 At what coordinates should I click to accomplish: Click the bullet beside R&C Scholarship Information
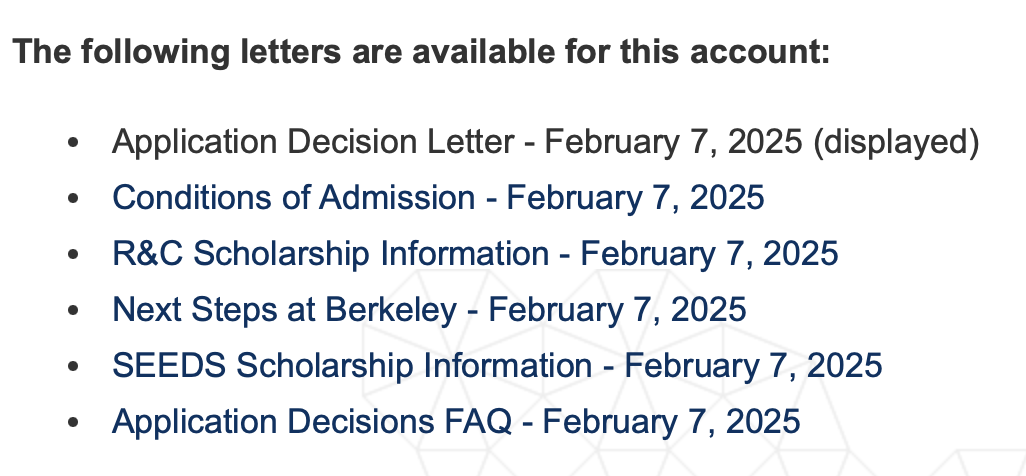(72, 256)
